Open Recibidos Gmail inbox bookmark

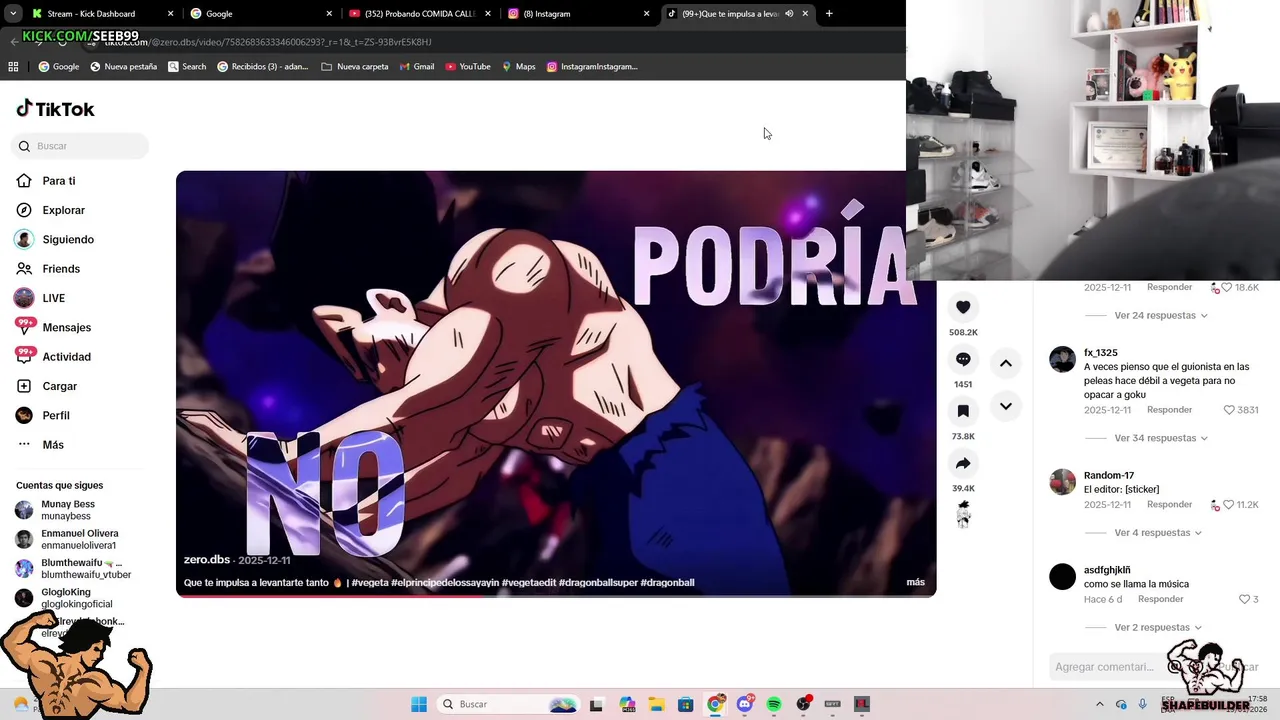(263, 67)
